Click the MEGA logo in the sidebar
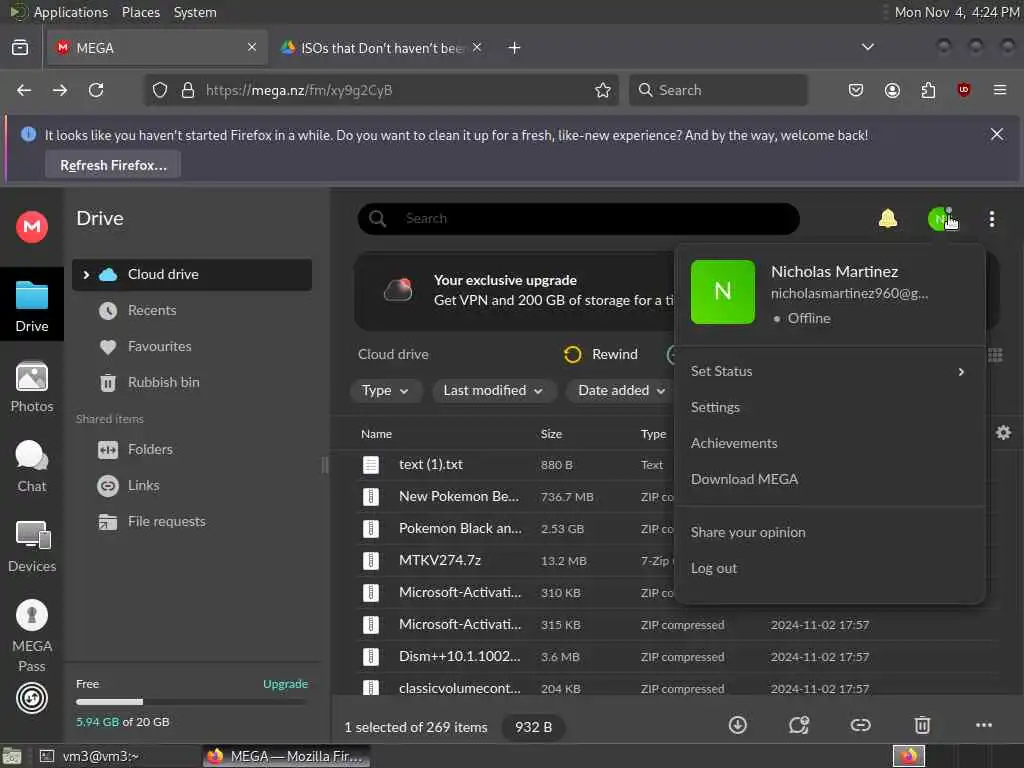The height and width of the screenshot is (768, 1024). 31,227
